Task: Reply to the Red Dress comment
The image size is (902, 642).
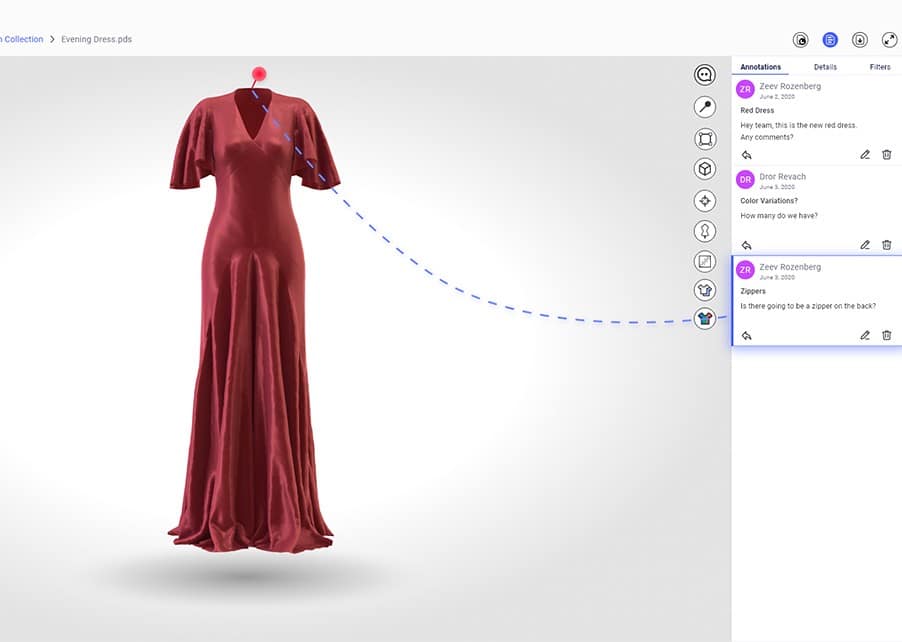Action: [746, 155]
